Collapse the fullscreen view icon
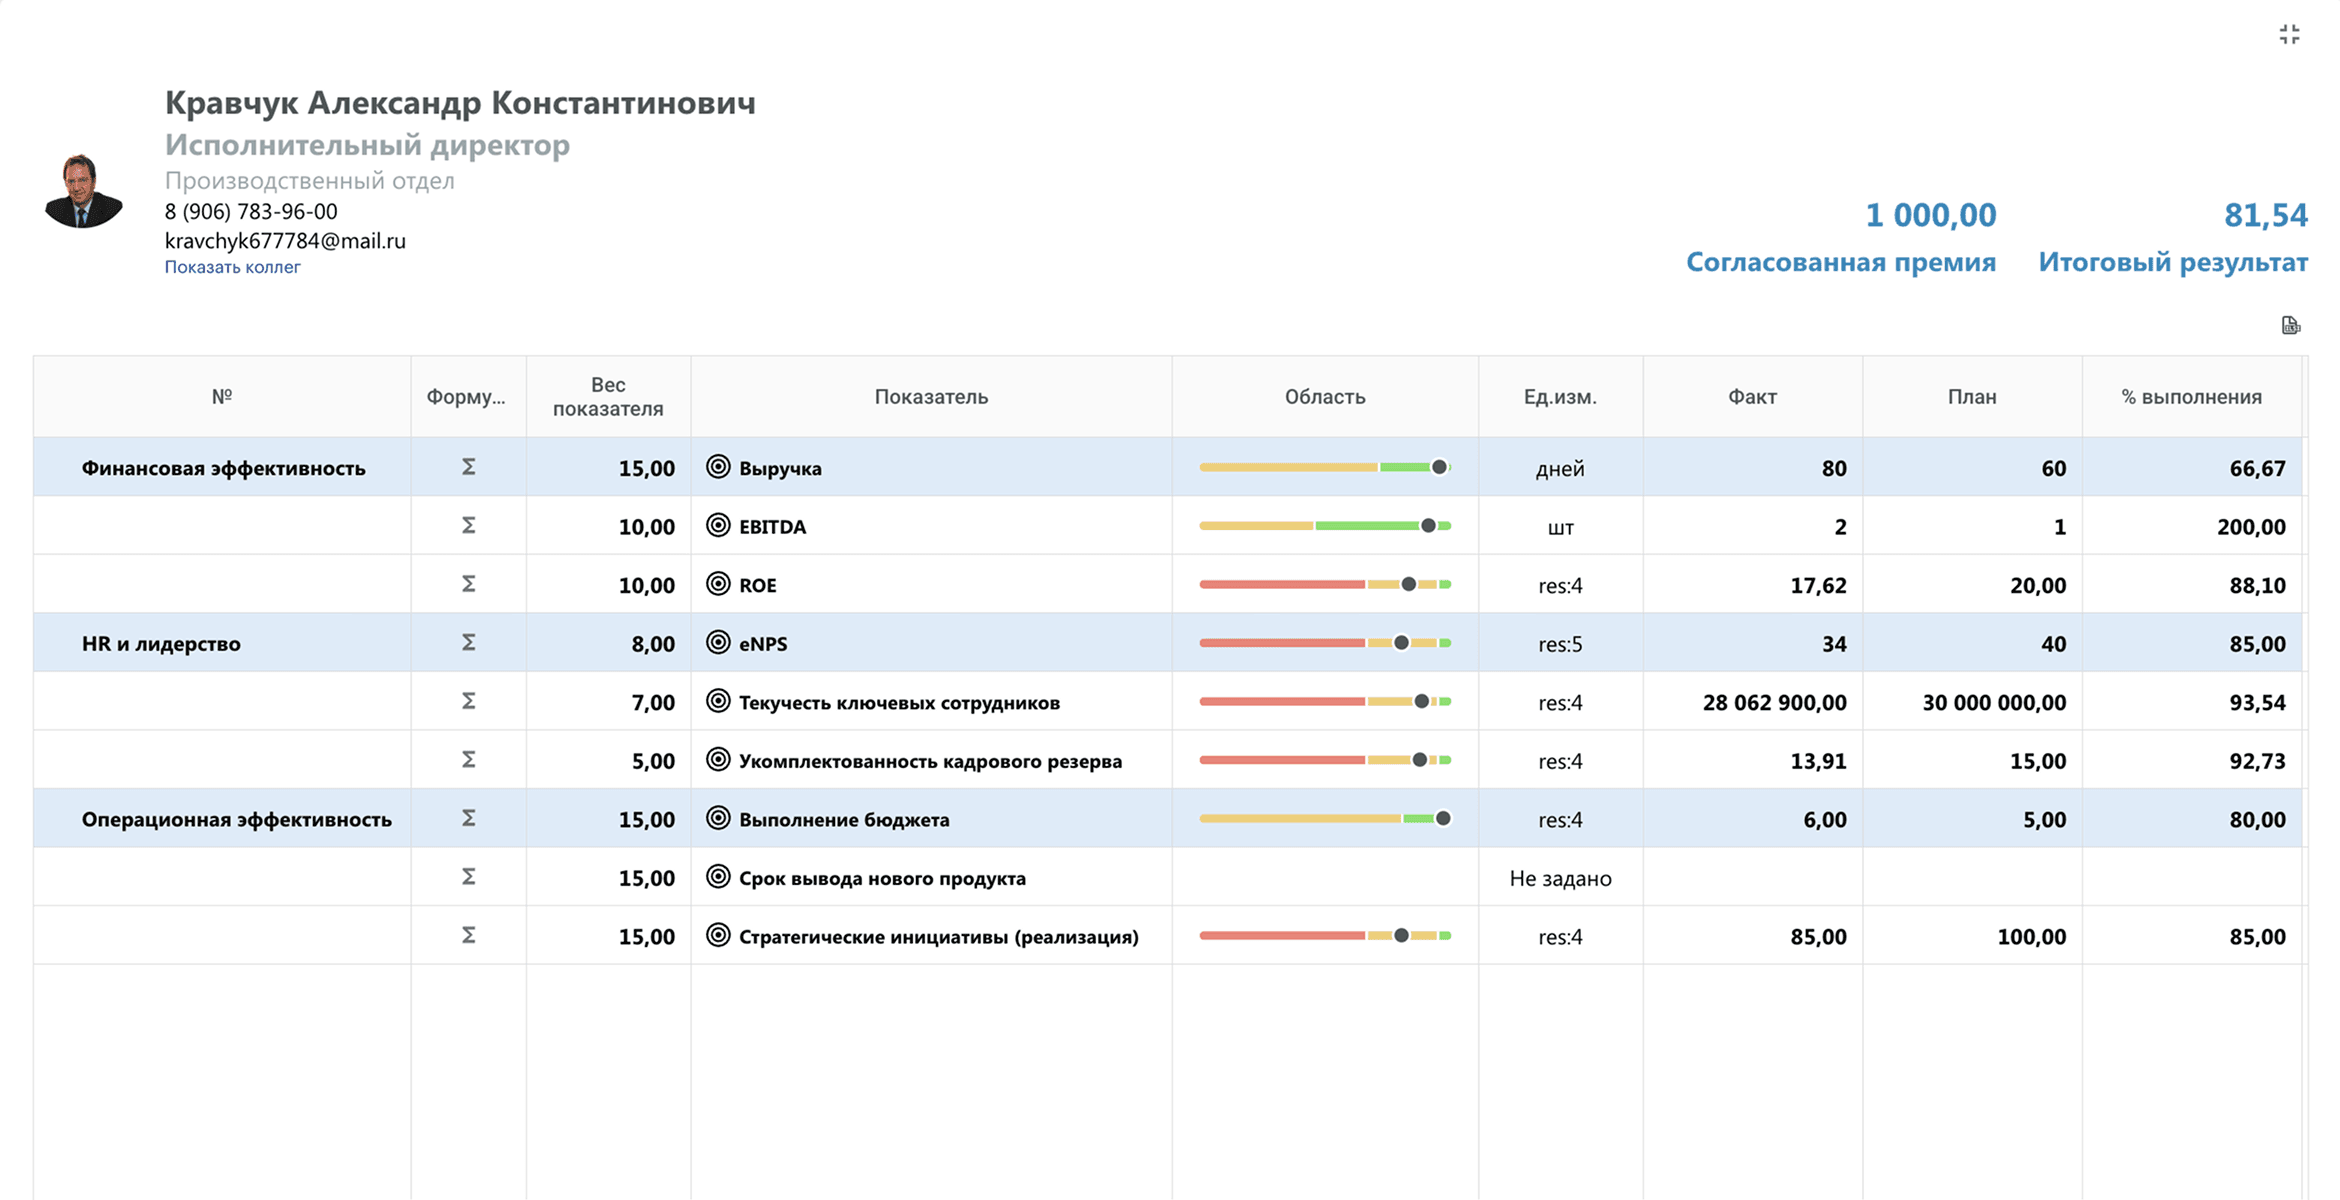This screenshot has width=2340, height=1200. [x=2289, y=35]
